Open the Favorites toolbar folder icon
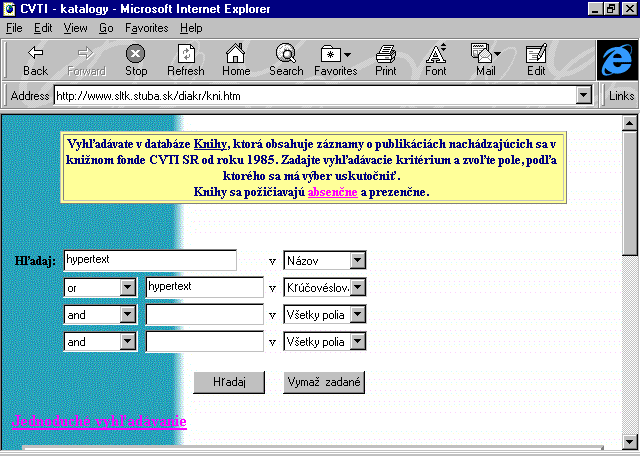This screenshot has width=640, height=456. click(331, 54)
